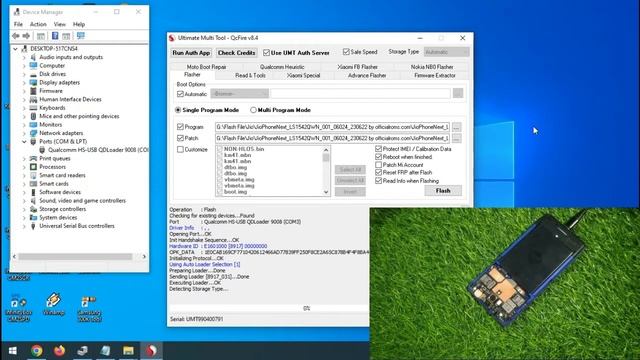Image resolution: width=640 pixels, height=360 pixels.
Task: Switch to Firmware Extractor tab
Action: [x=435, y=76]
